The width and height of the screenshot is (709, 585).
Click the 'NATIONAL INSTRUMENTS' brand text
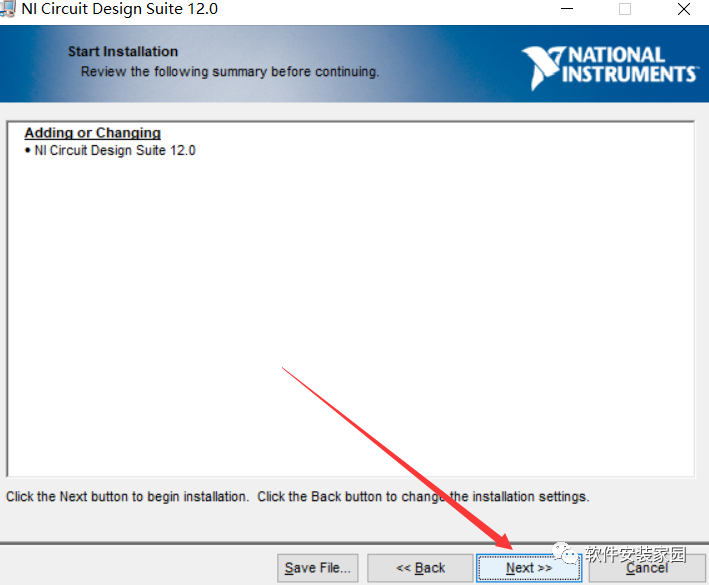pyautogui.click(x=630, y=65)
